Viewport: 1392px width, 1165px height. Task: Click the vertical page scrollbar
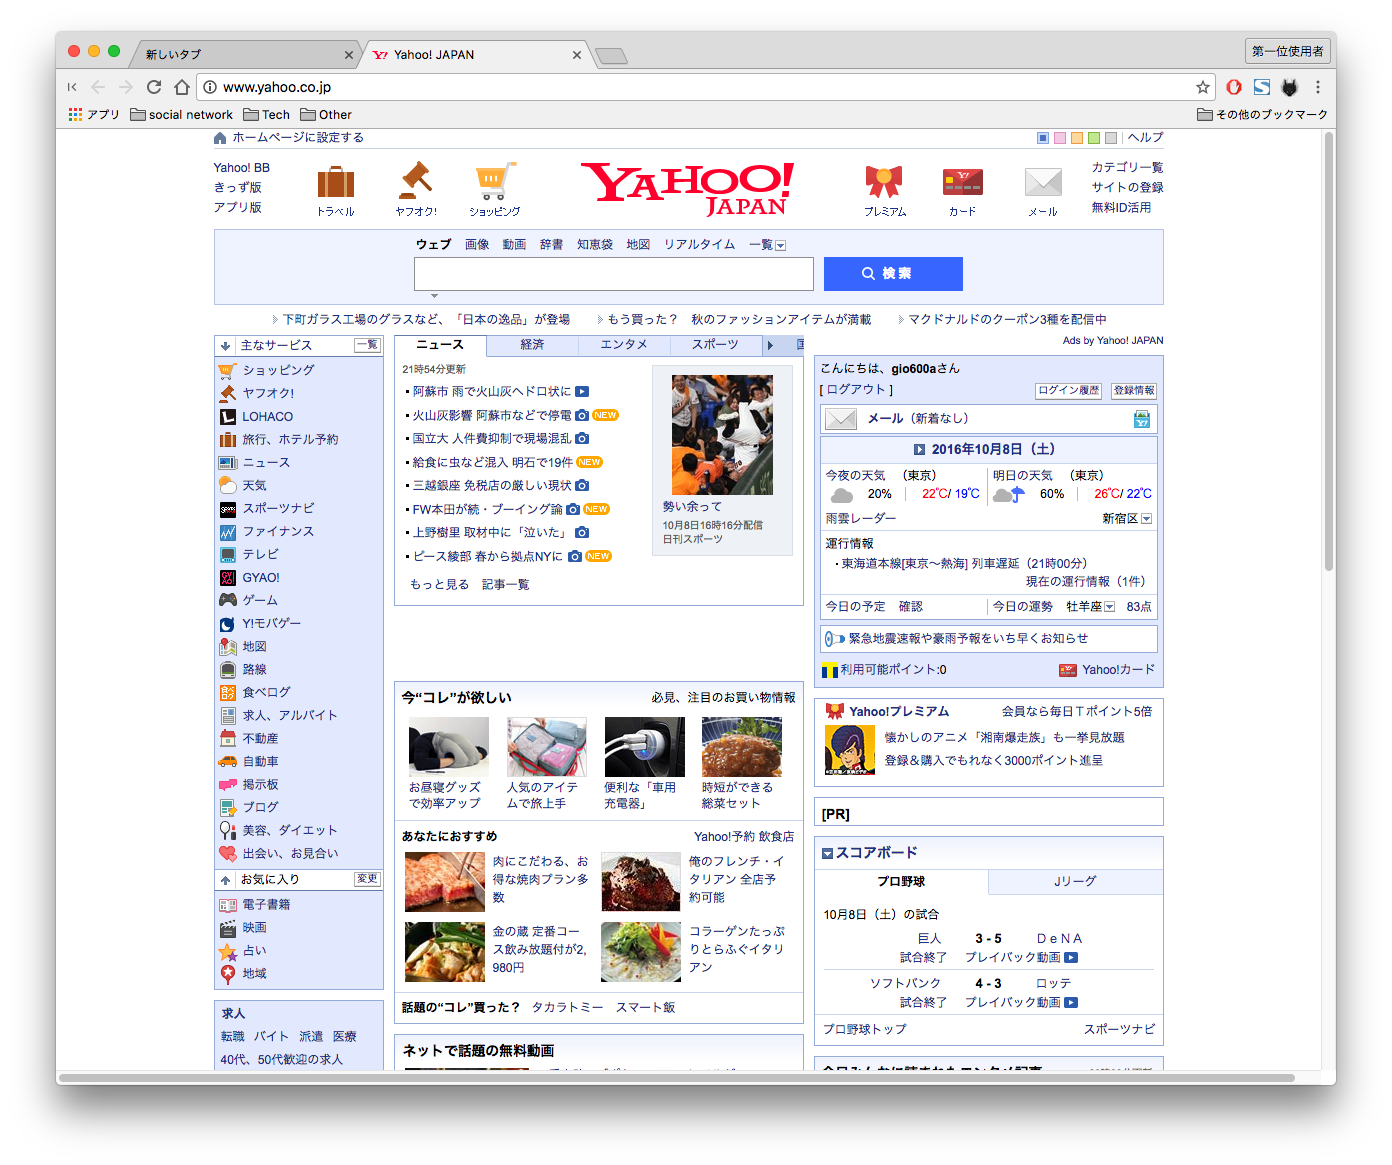pyautogui.click(x=1329, y=350)
